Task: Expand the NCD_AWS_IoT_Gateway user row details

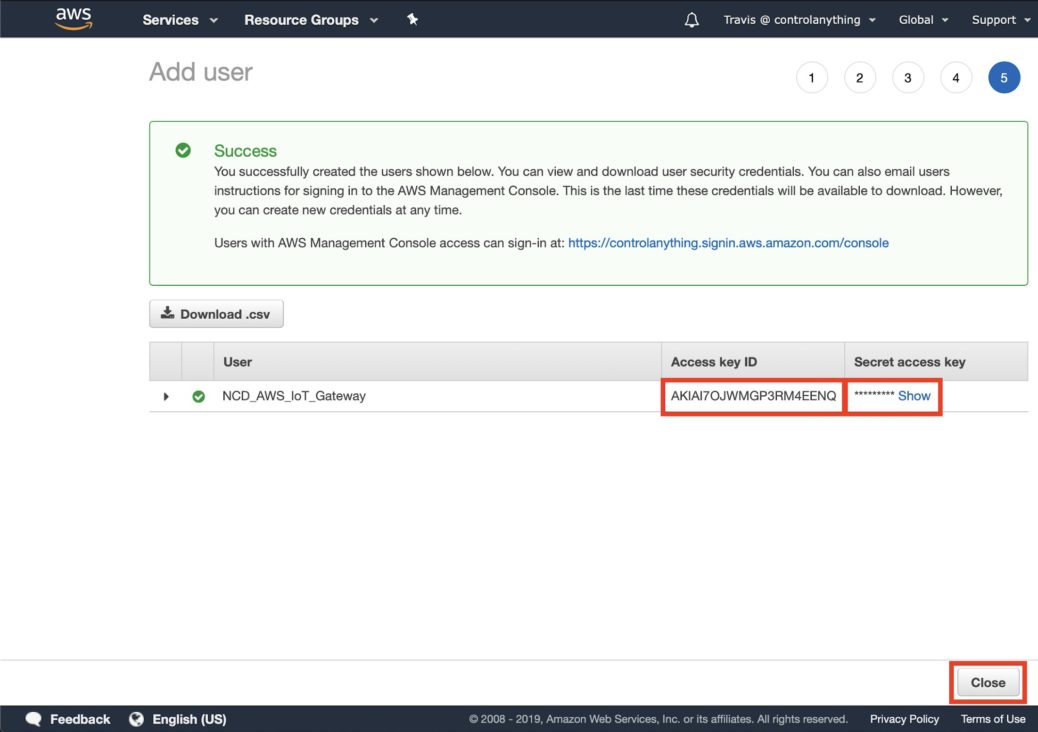Action: 165,395
